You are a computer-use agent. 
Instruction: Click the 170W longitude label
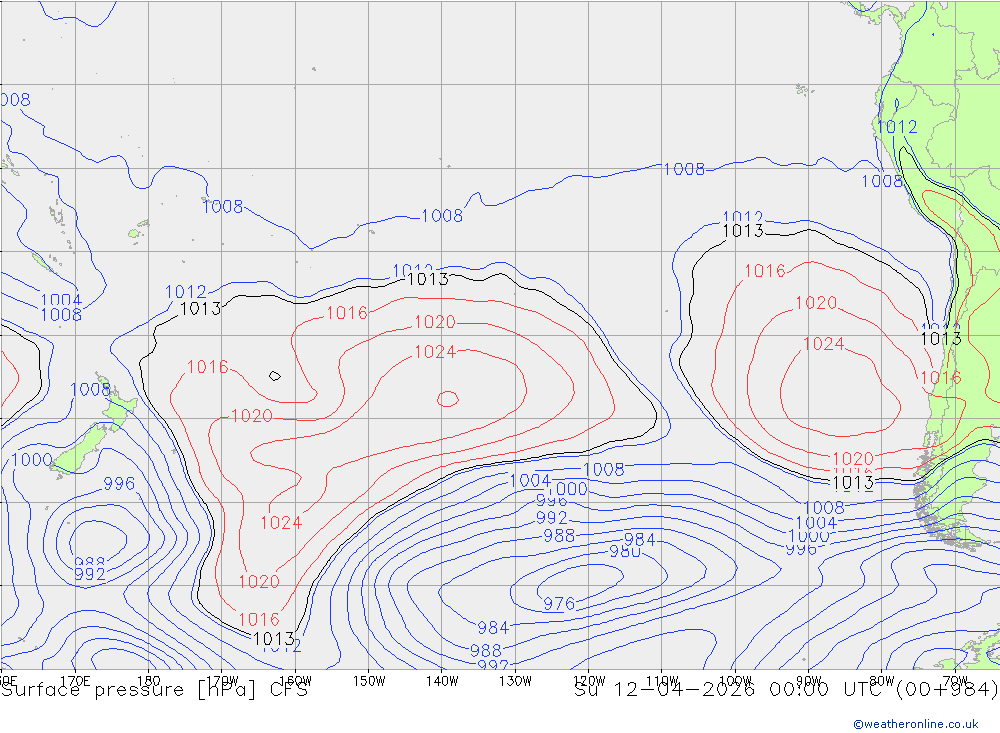pos(222,681)
